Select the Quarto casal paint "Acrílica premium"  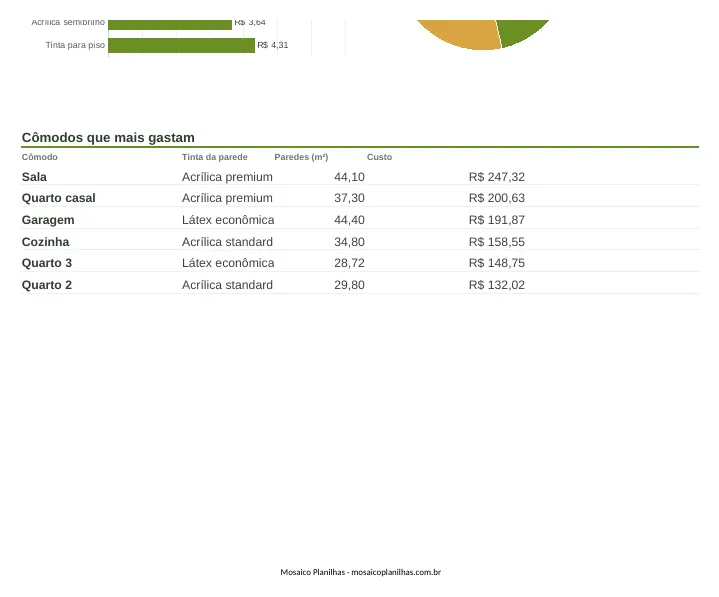227,198
